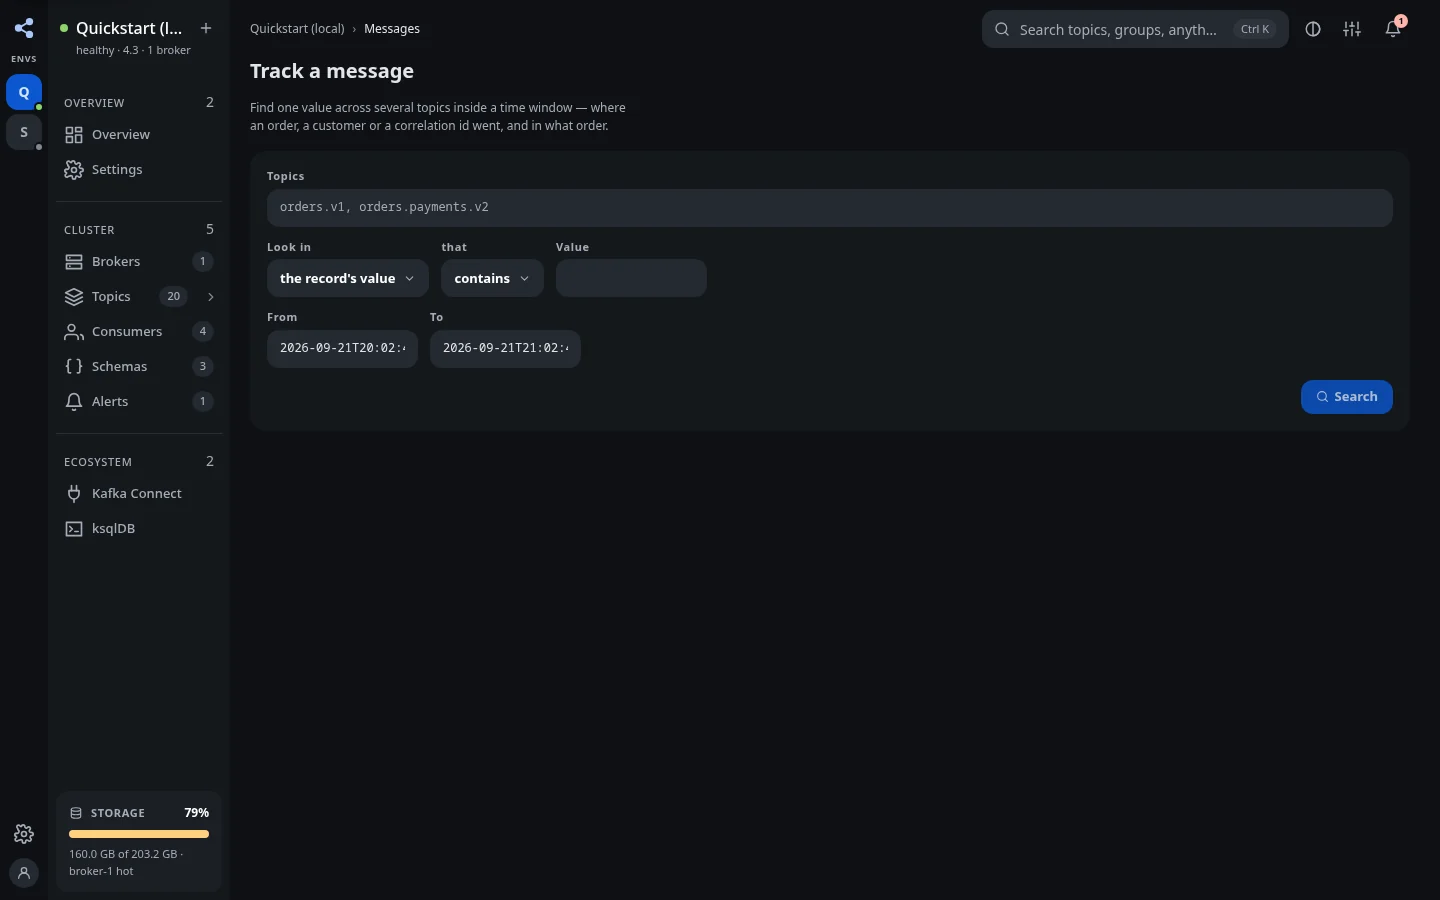Open Consumers page

(139, 332)
